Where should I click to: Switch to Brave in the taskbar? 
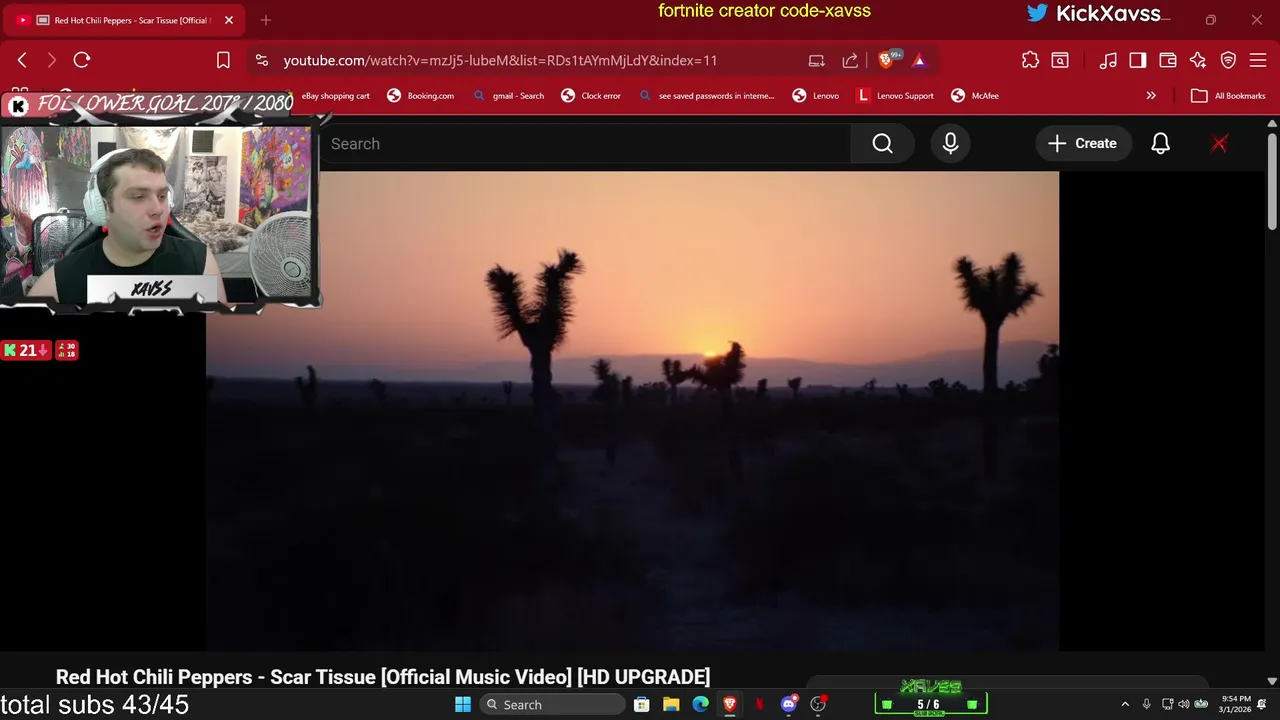(730, 705)
